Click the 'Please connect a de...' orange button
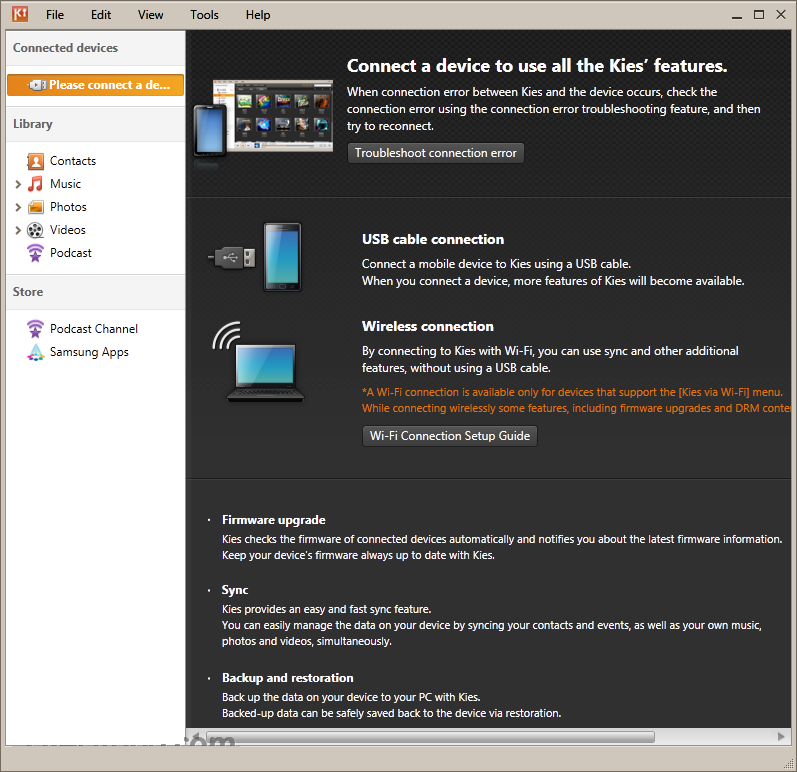The width and height of the screenshot is (797, 772). tap(96, 85)
